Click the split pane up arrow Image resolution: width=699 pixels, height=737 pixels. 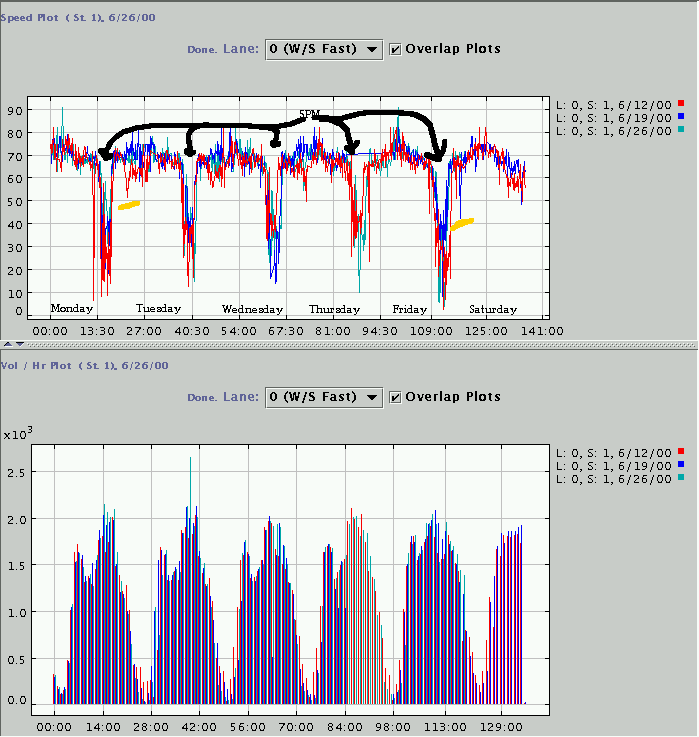point(7,344)
